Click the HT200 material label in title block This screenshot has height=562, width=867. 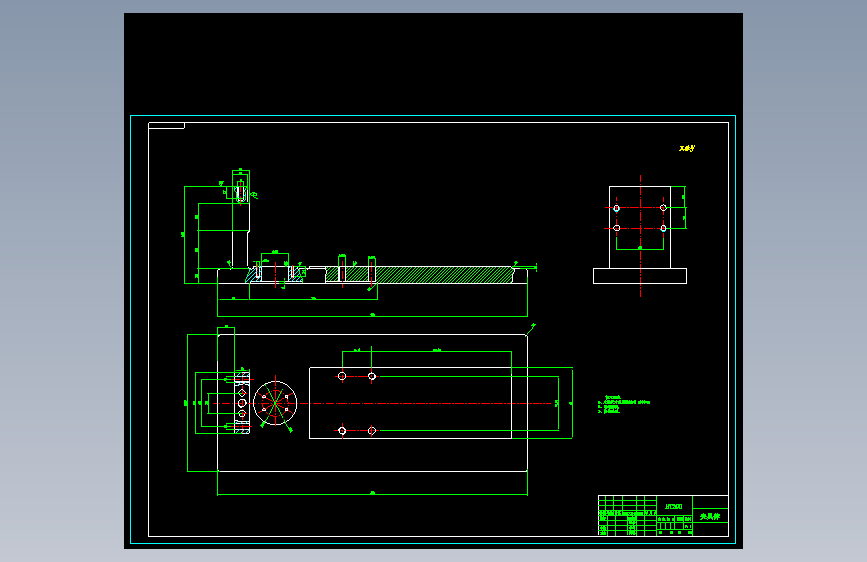point(673,506)
